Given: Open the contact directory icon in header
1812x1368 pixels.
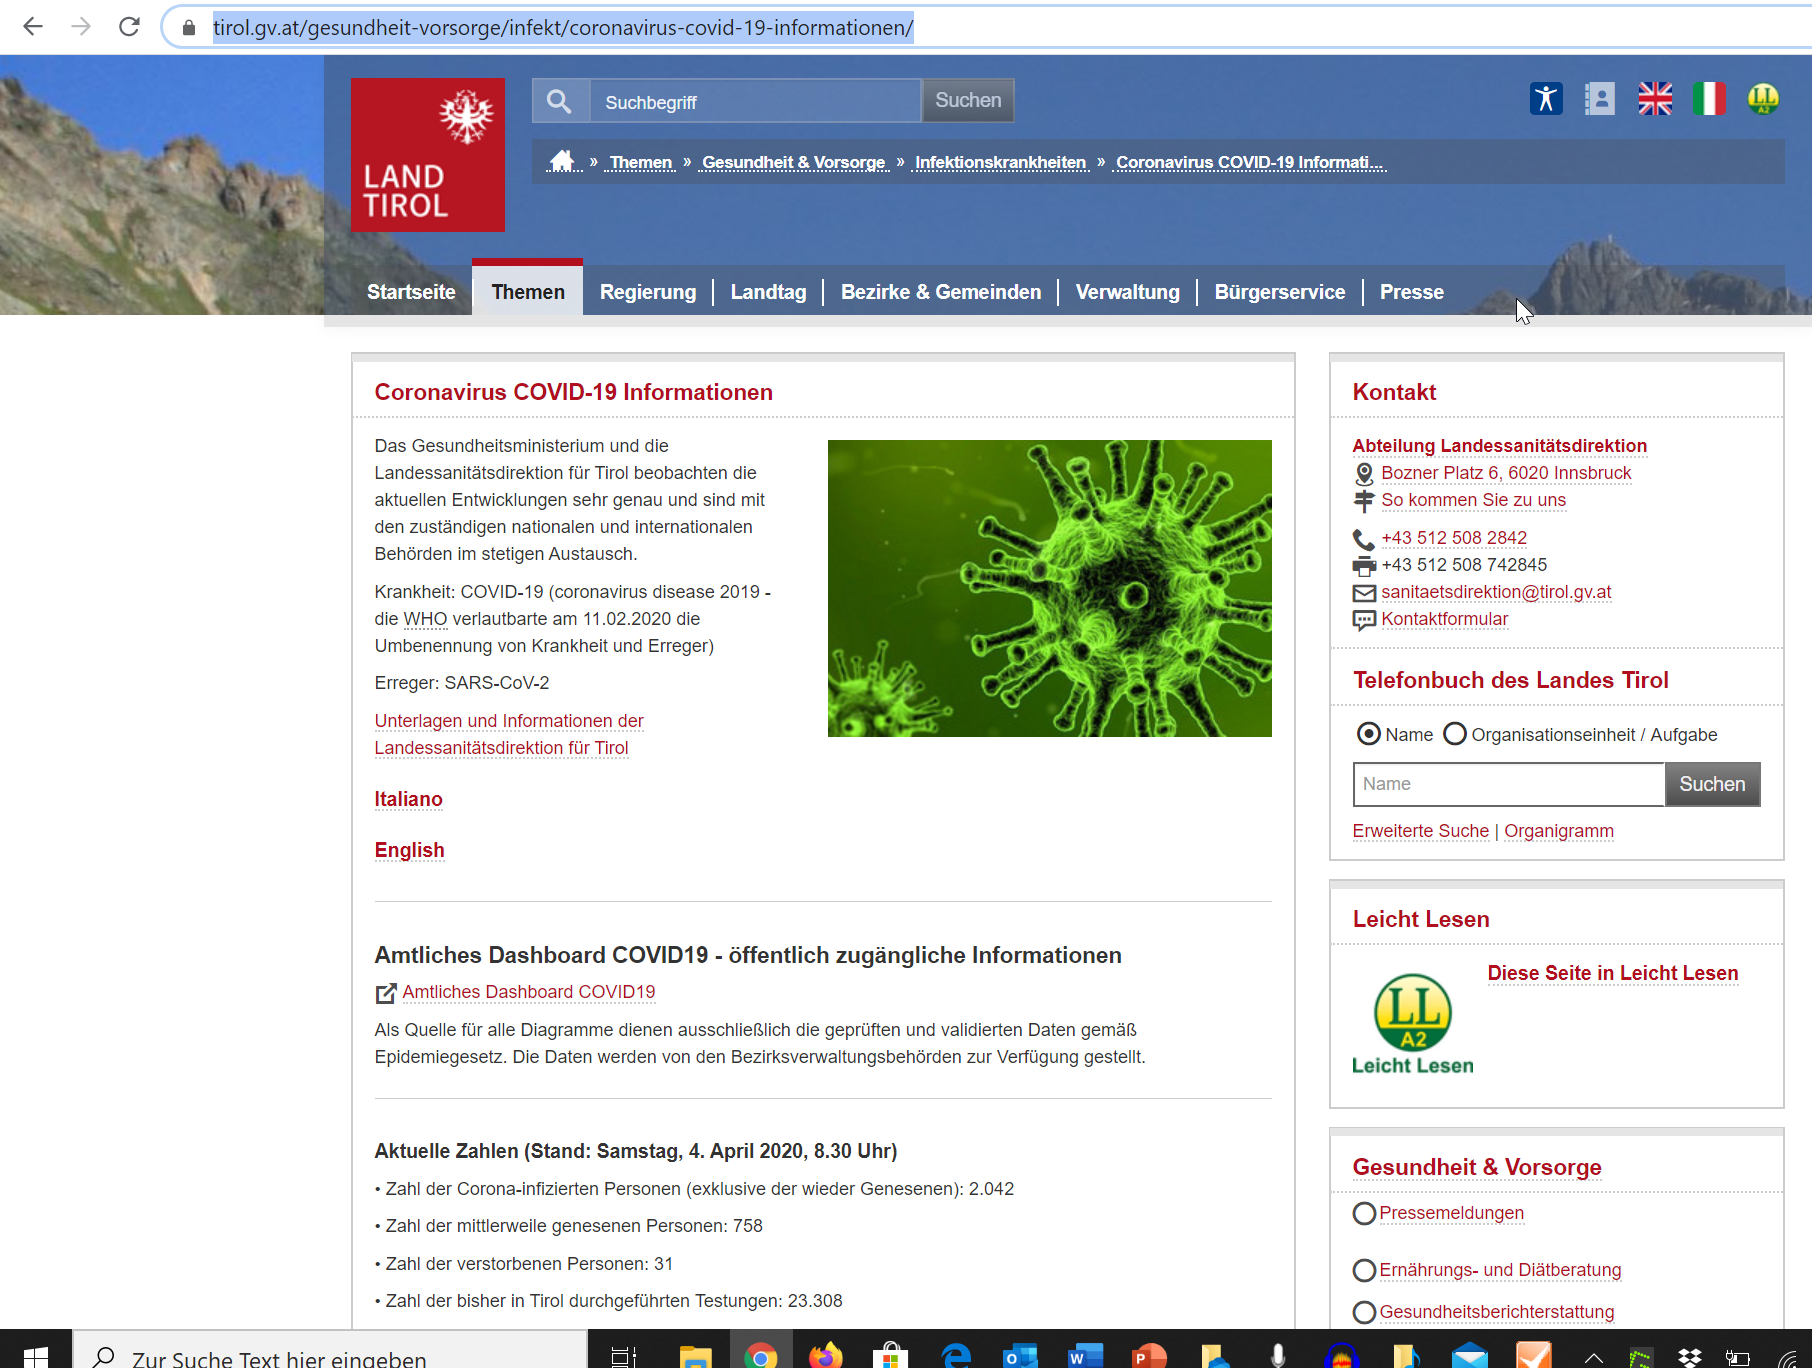Looking at the screenshot, I should (x=1600, y=98).
